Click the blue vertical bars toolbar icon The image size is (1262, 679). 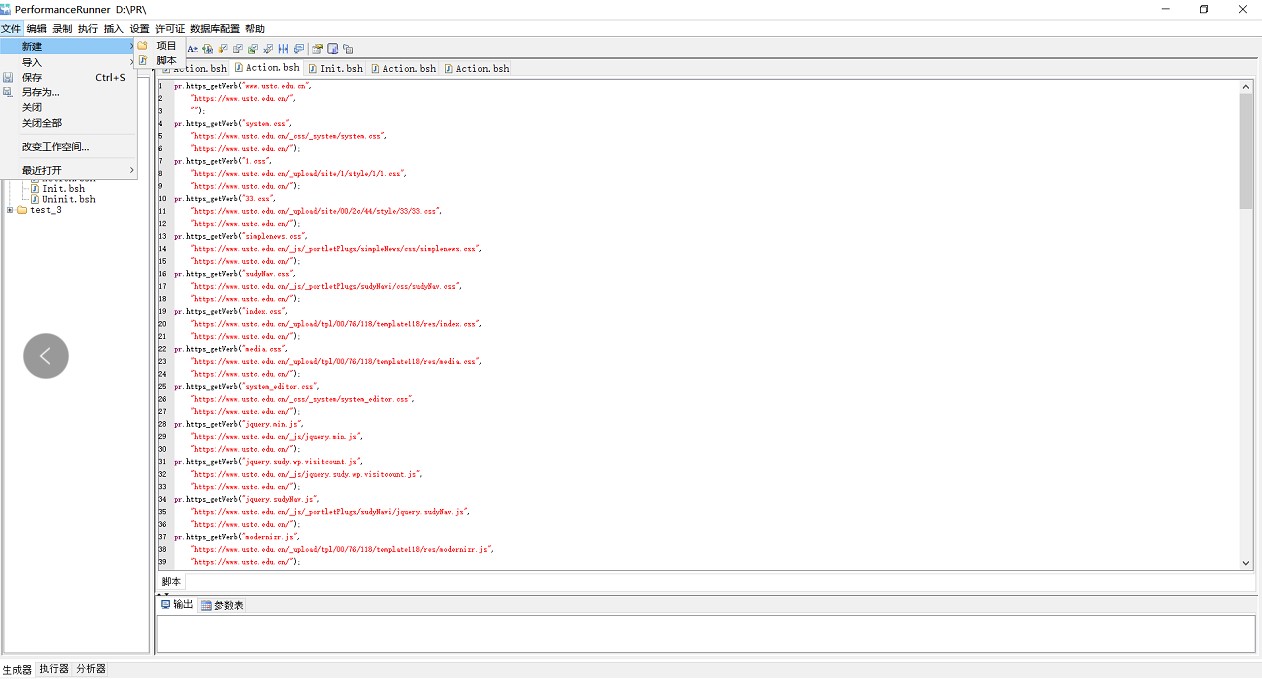[x=284, y=48]
